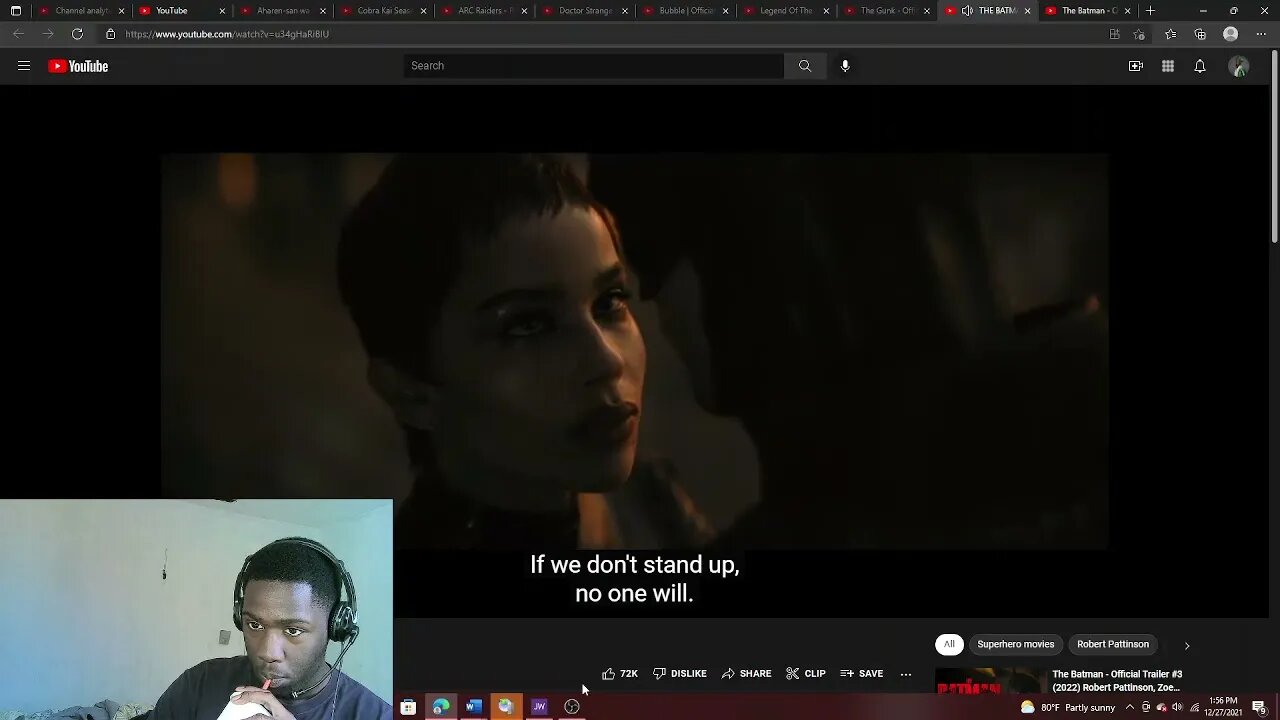Click the CLIP scissors button
Image resolution: width=1280 pixels, height=720 pixels.
coord(806,674)
